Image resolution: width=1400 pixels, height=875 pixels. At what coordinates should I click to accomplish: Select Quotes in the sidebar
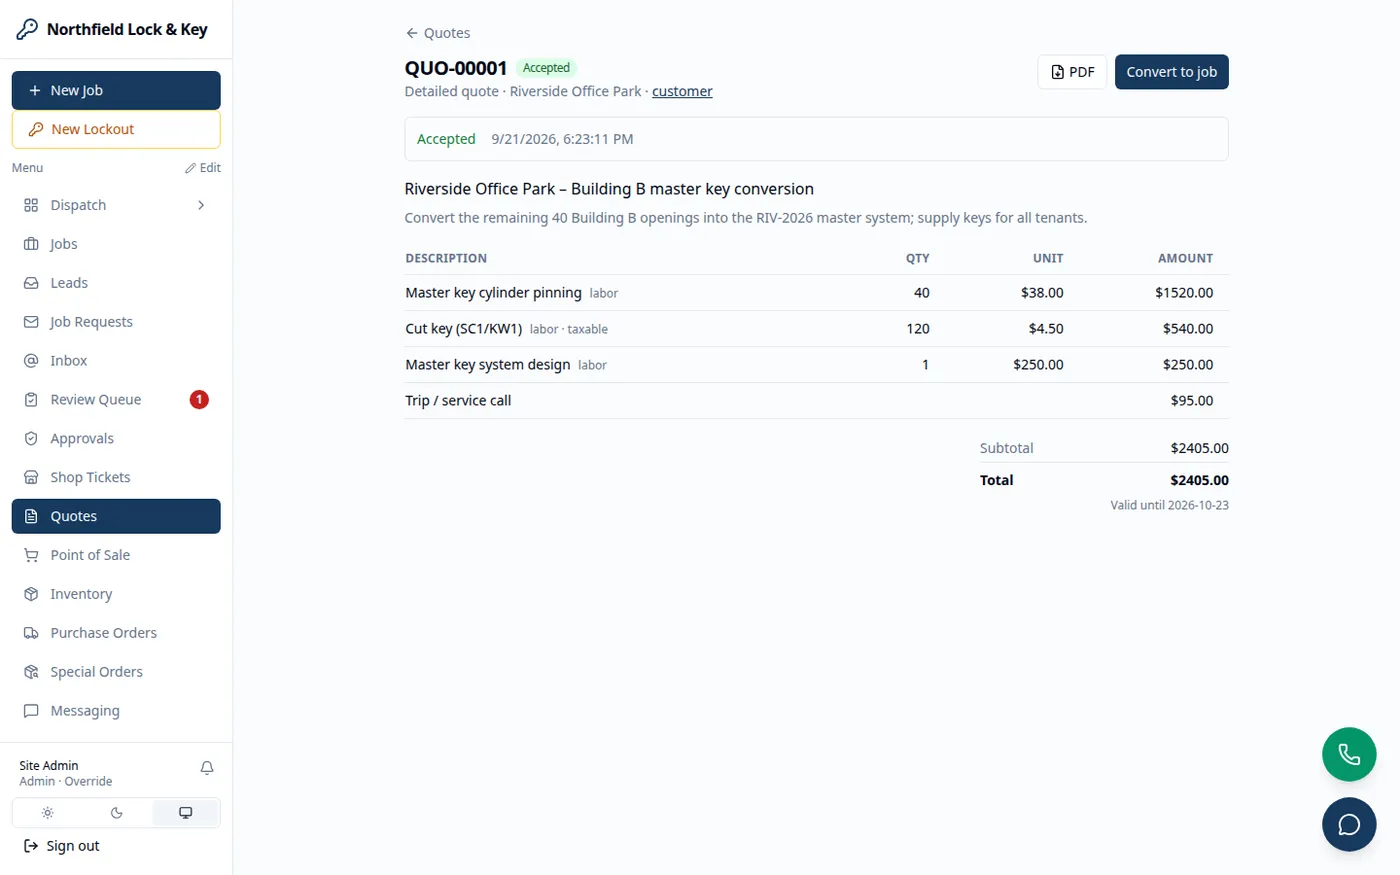tap(116, 516)
